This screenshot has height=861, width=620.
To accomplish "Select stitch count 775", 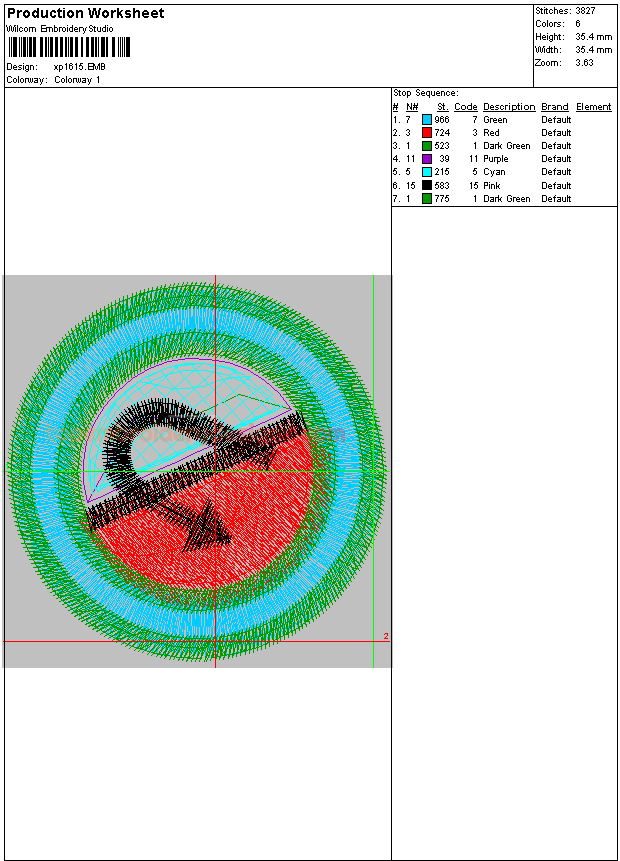I will coord(442,199).
